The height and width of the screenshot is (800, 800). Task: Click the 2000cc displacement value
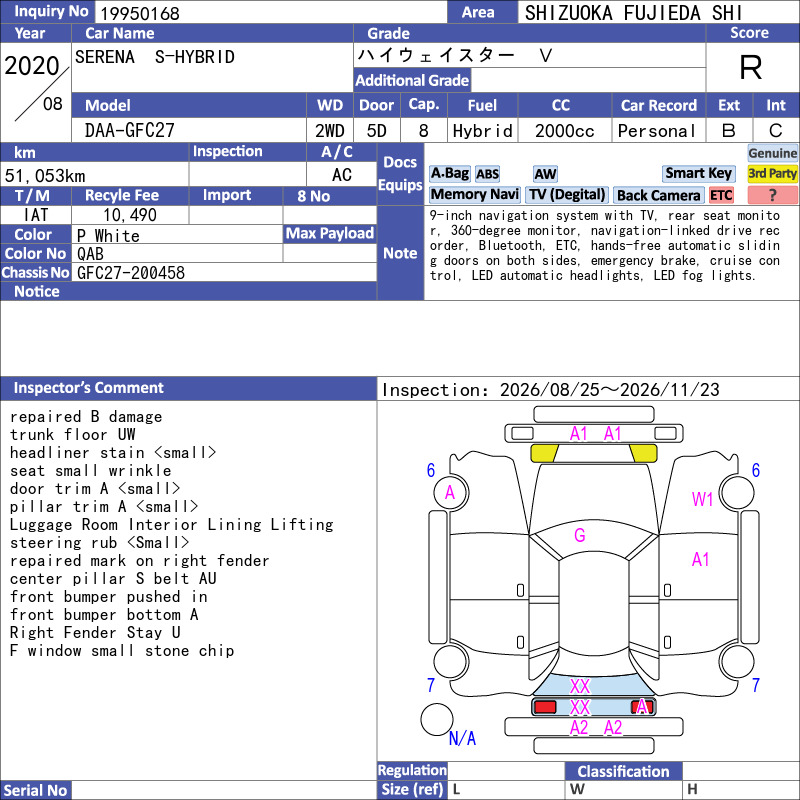pos(564,131)
